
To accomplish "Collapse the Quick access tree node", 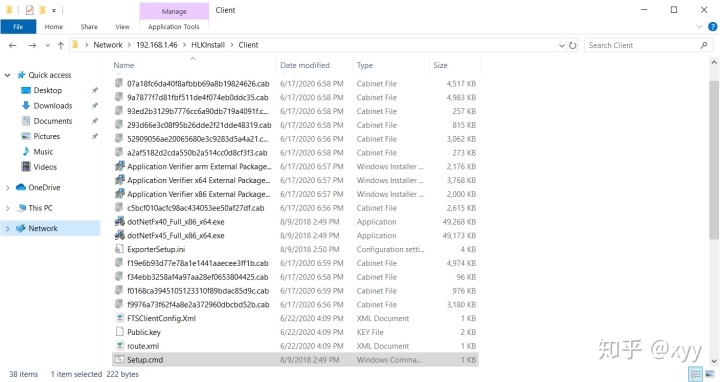I will (x=7, y=75).
